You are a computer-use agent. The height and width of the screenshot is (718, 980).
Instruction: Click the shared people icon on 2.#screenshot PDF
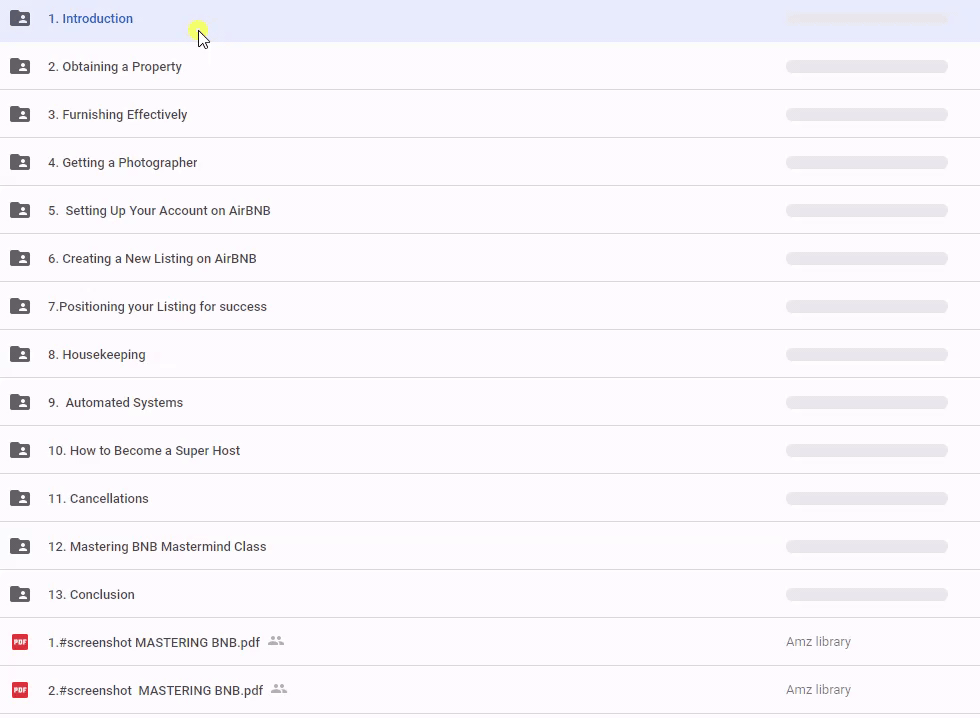tap(279, 689)
